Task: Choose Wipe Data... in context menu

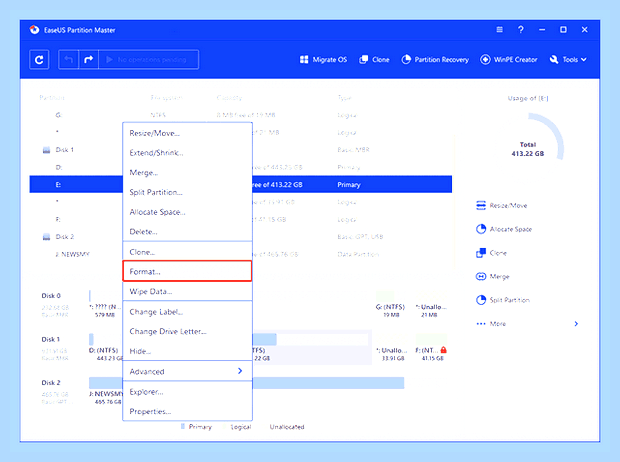Action: (x=187, y=292)
